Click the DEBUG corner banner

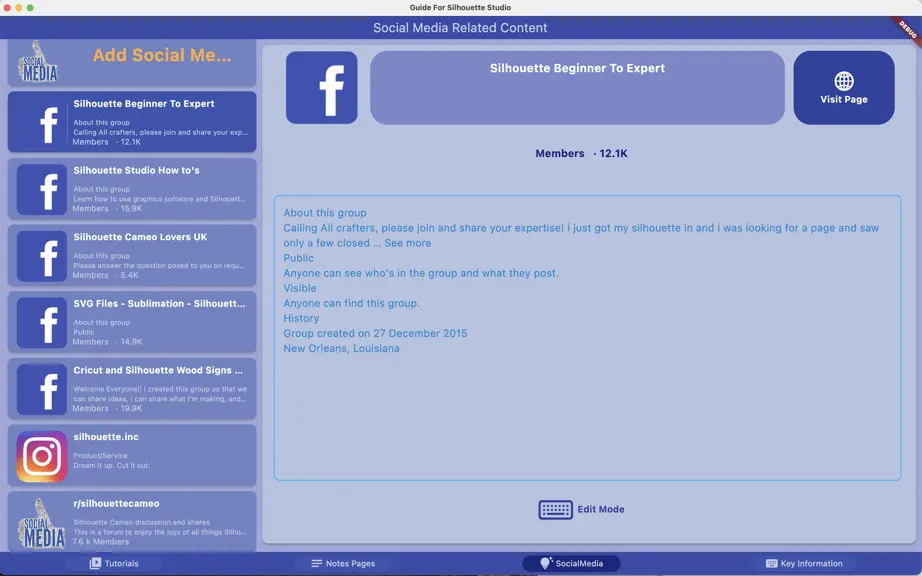[907, 29]
